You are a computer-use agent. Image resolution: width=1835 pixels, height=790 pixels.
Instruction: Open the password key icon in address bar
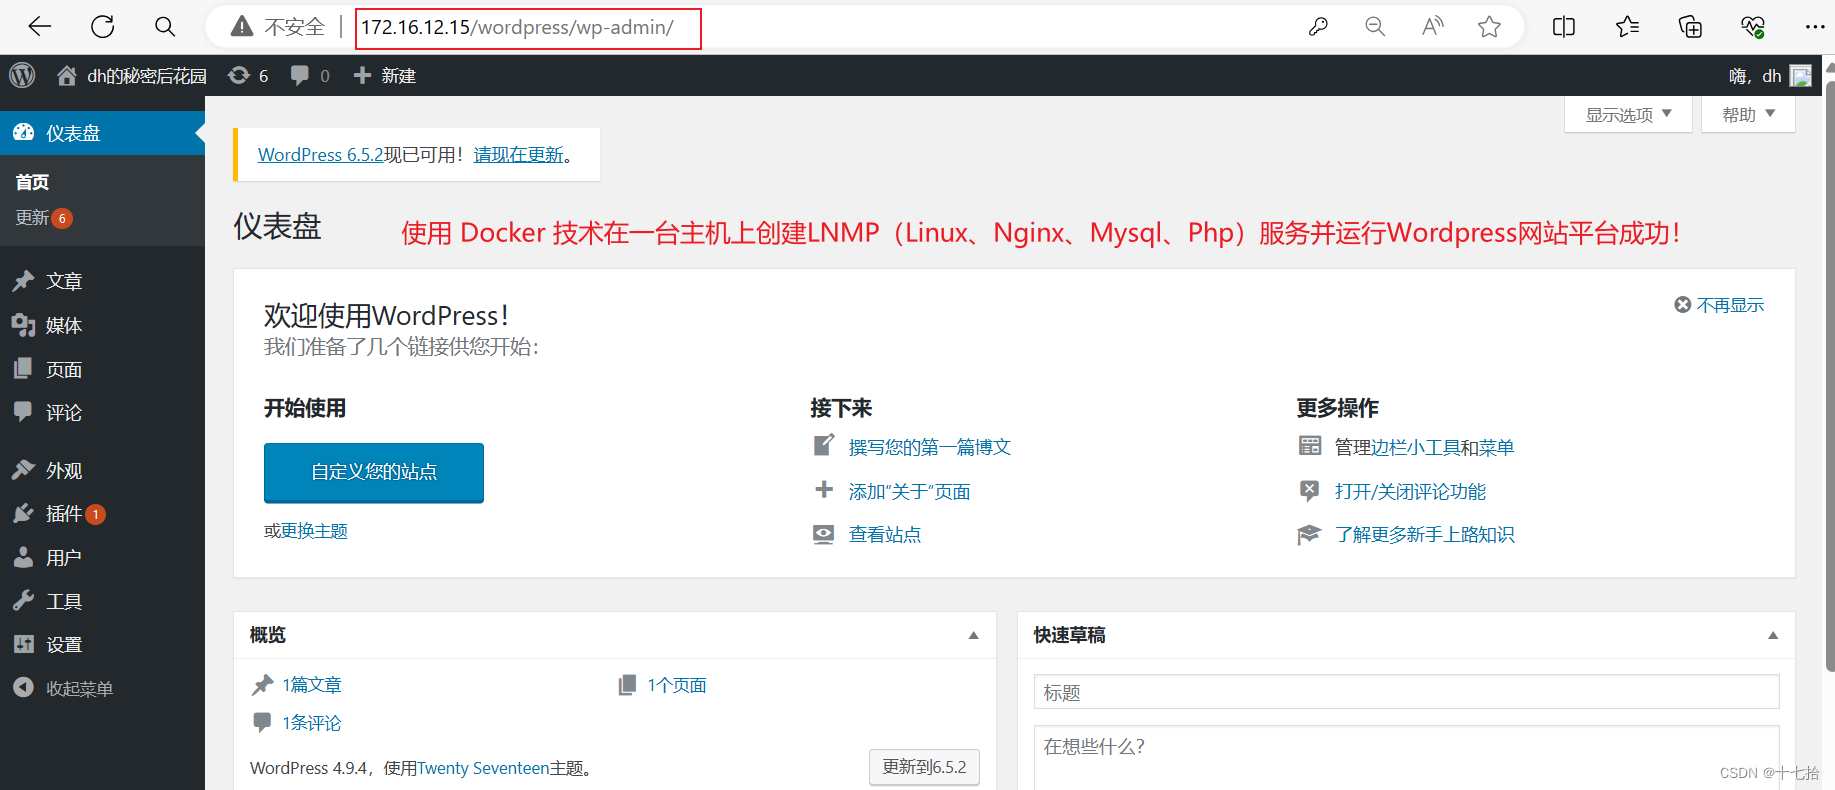click(1318, 27)
